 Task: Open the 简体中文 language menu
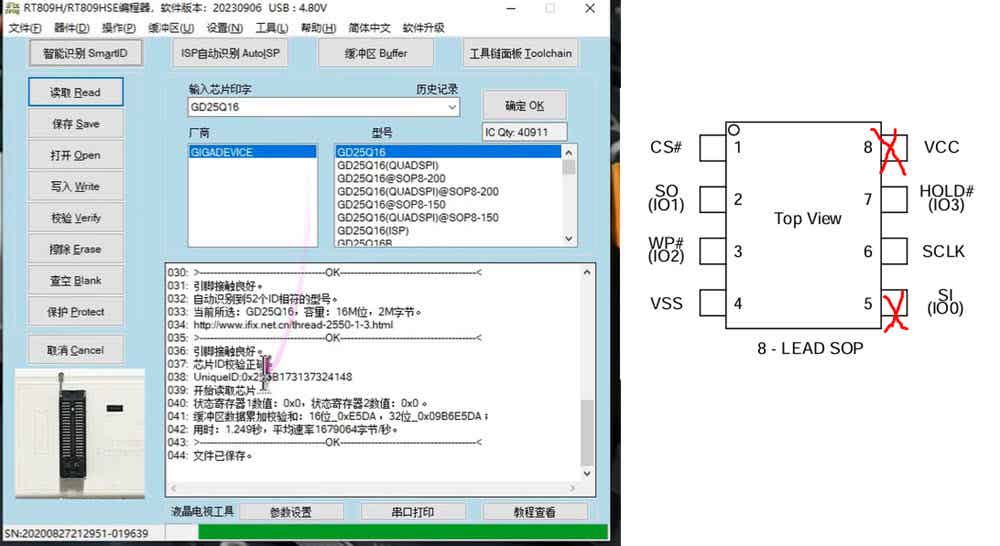pos(369,28)
